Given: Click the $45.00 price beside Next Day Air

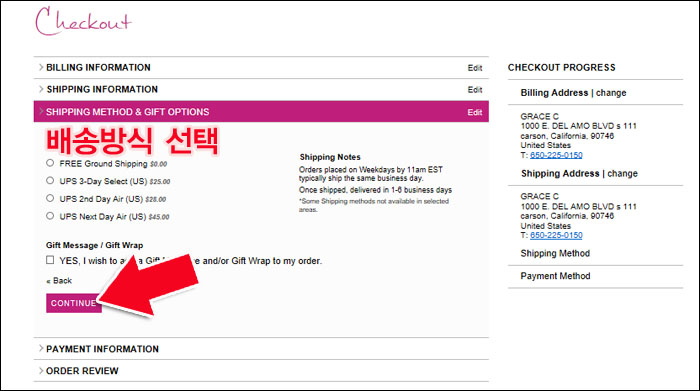Looking at the screenshot, I should pos(159,217).
